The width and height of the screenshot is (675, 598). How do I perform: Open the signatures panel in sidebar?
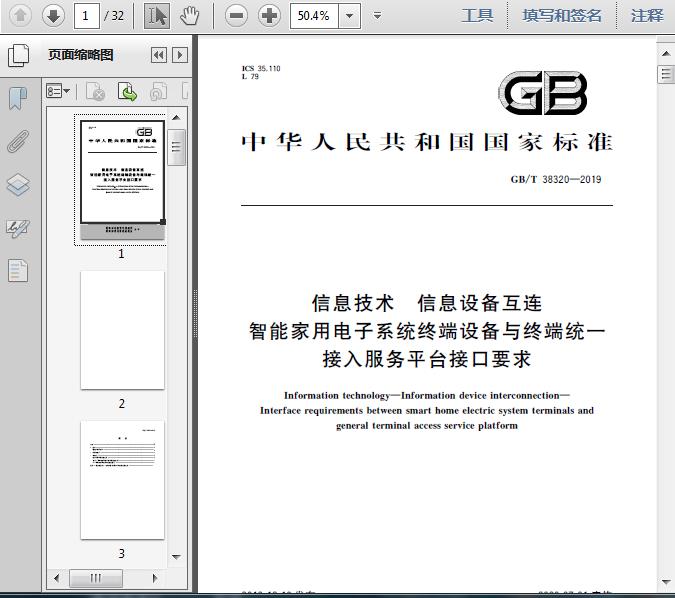(x=18, y=228)
